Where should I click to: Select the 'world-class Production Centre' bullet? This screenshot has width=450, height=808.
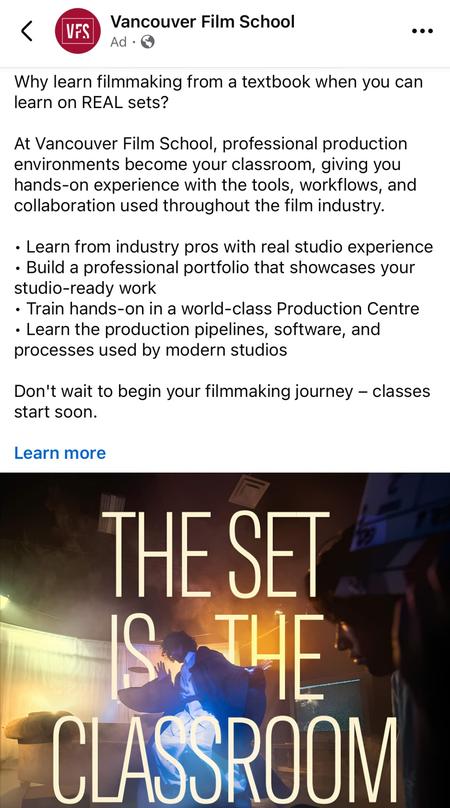[x=216, y=309]
